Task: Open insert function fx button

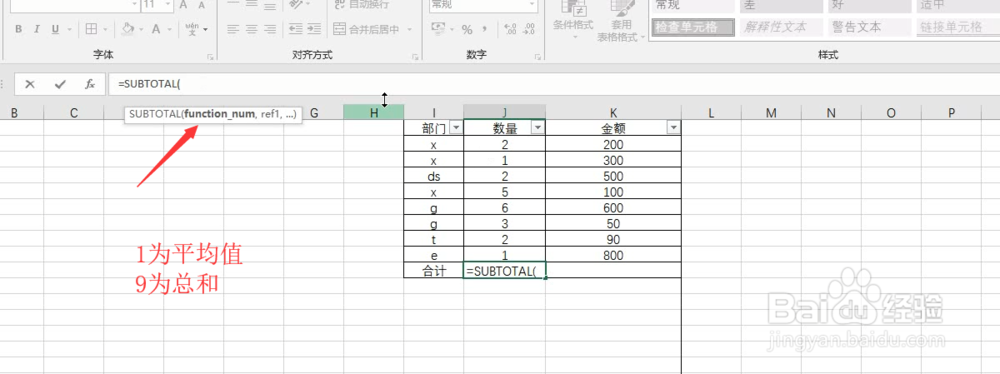Action: 90,84
